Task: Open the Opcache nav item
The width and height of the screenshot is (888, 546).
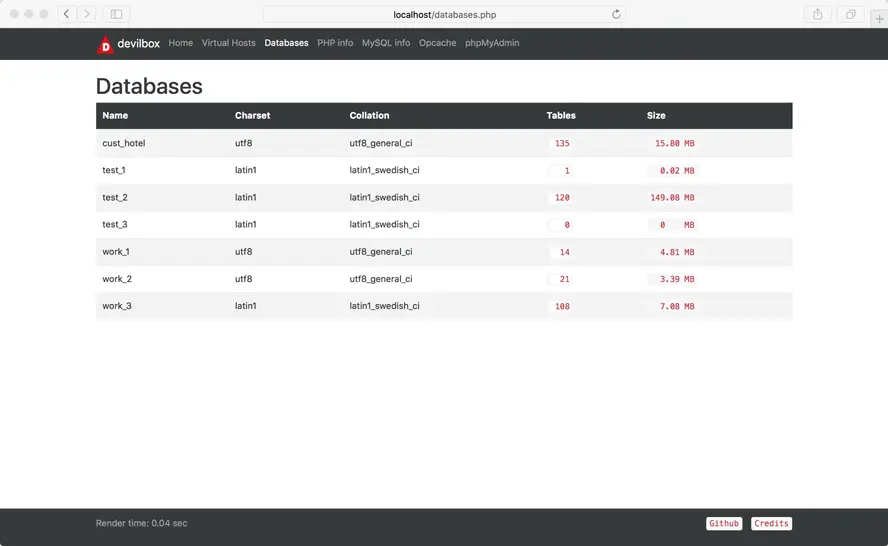Action: click(x=438, y=43)
